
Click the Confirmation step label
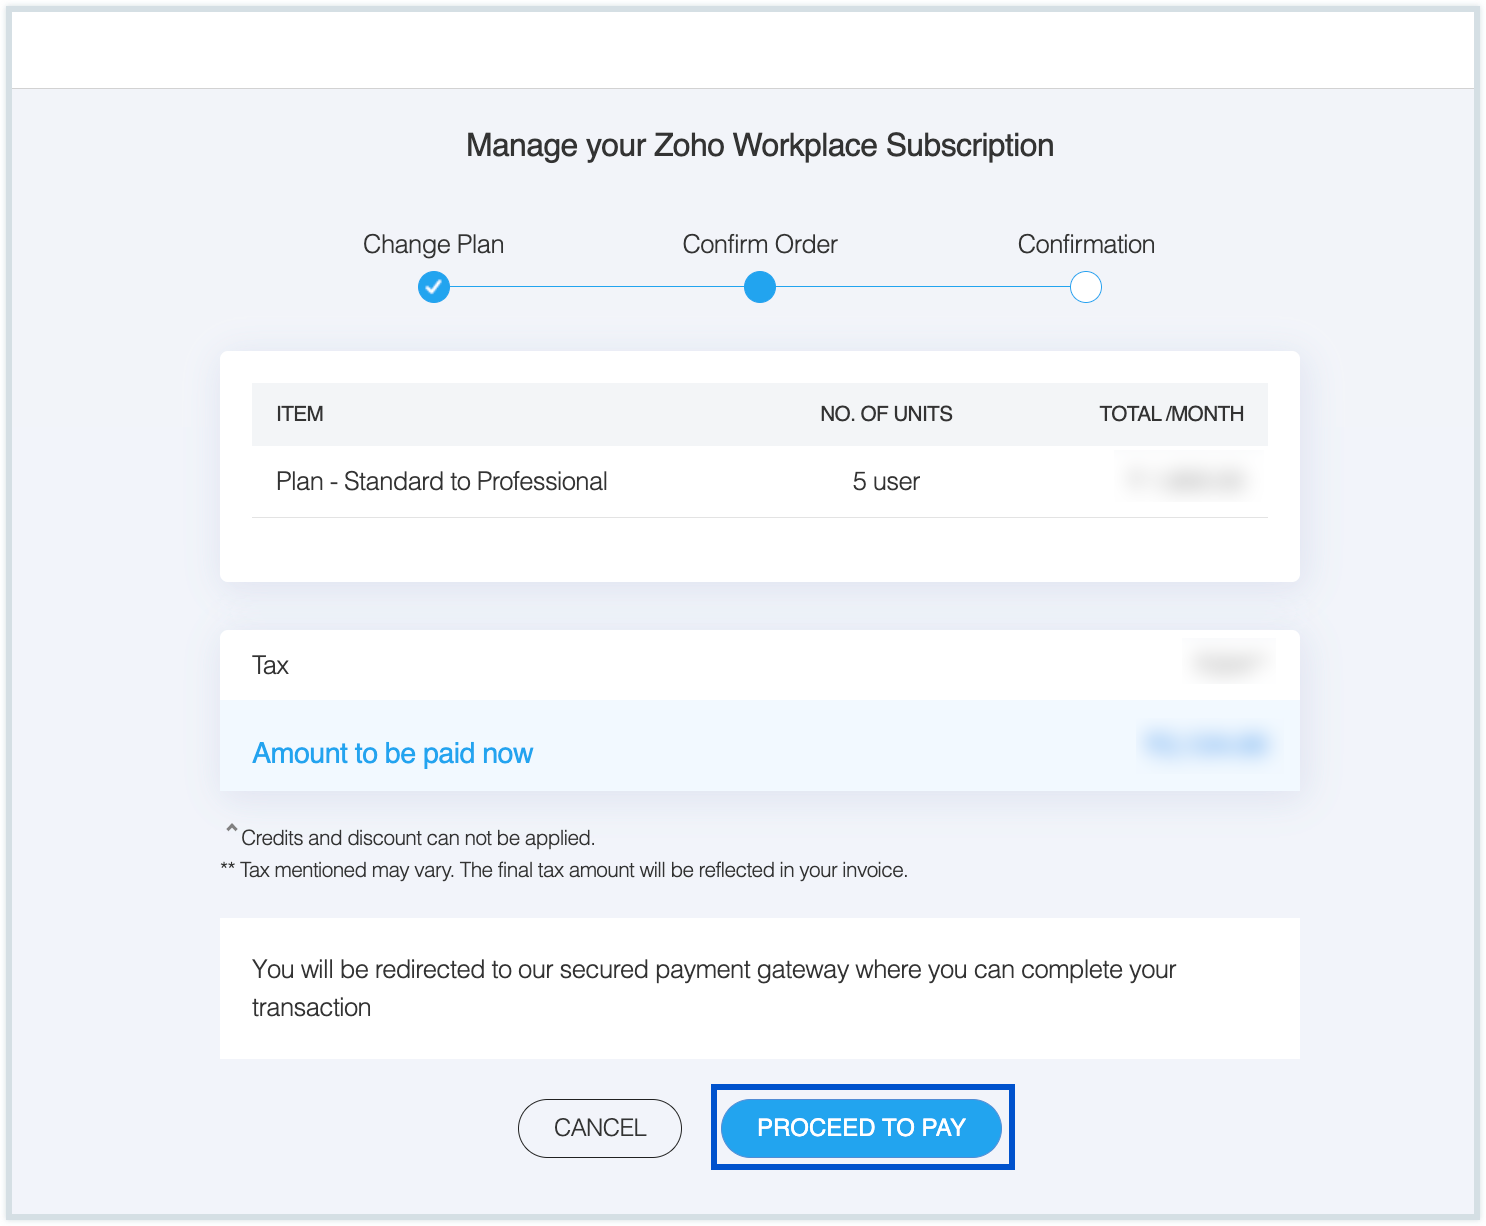(x=1086, y=245)
